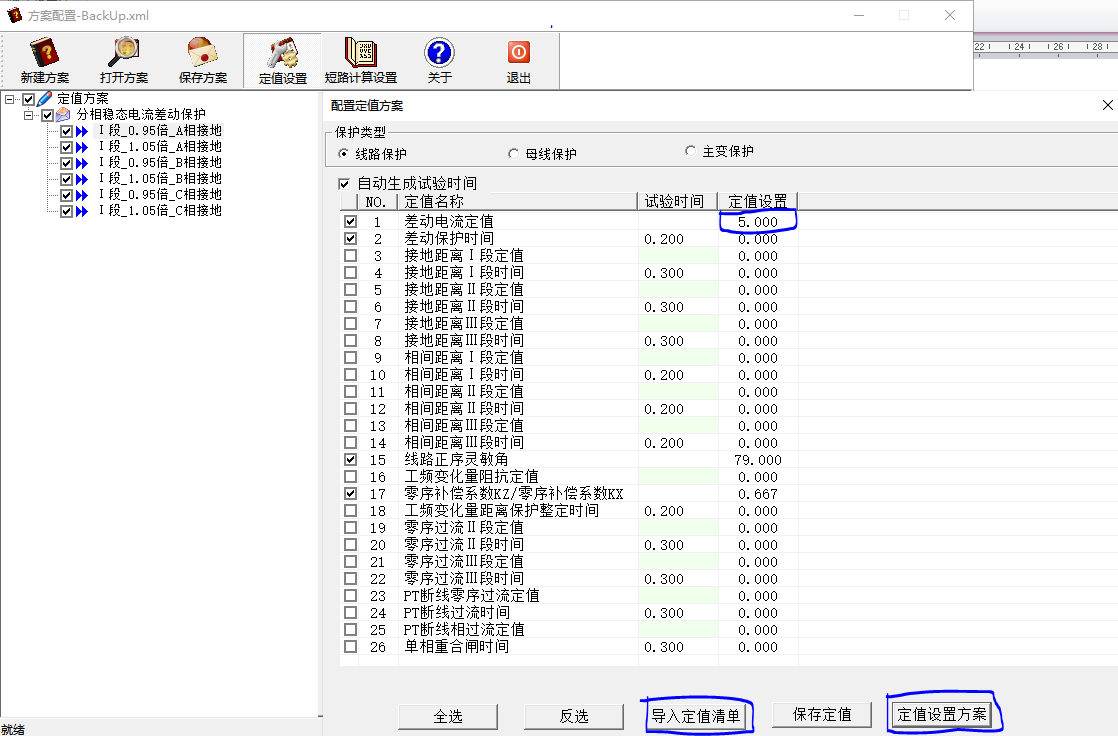Choose 主变保护 protection type
The height and width of the screenshot is (736, 1118).
pyautogui.click(x=690, y=151)
